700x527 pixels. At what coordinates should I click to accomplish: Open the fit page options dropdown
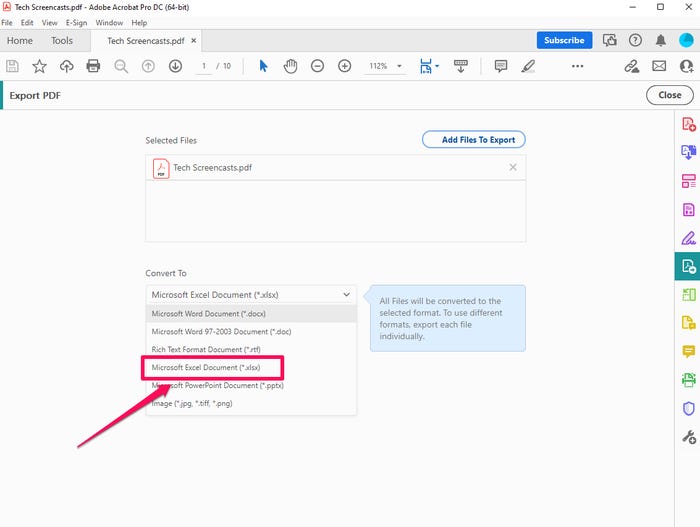(437, 66)
